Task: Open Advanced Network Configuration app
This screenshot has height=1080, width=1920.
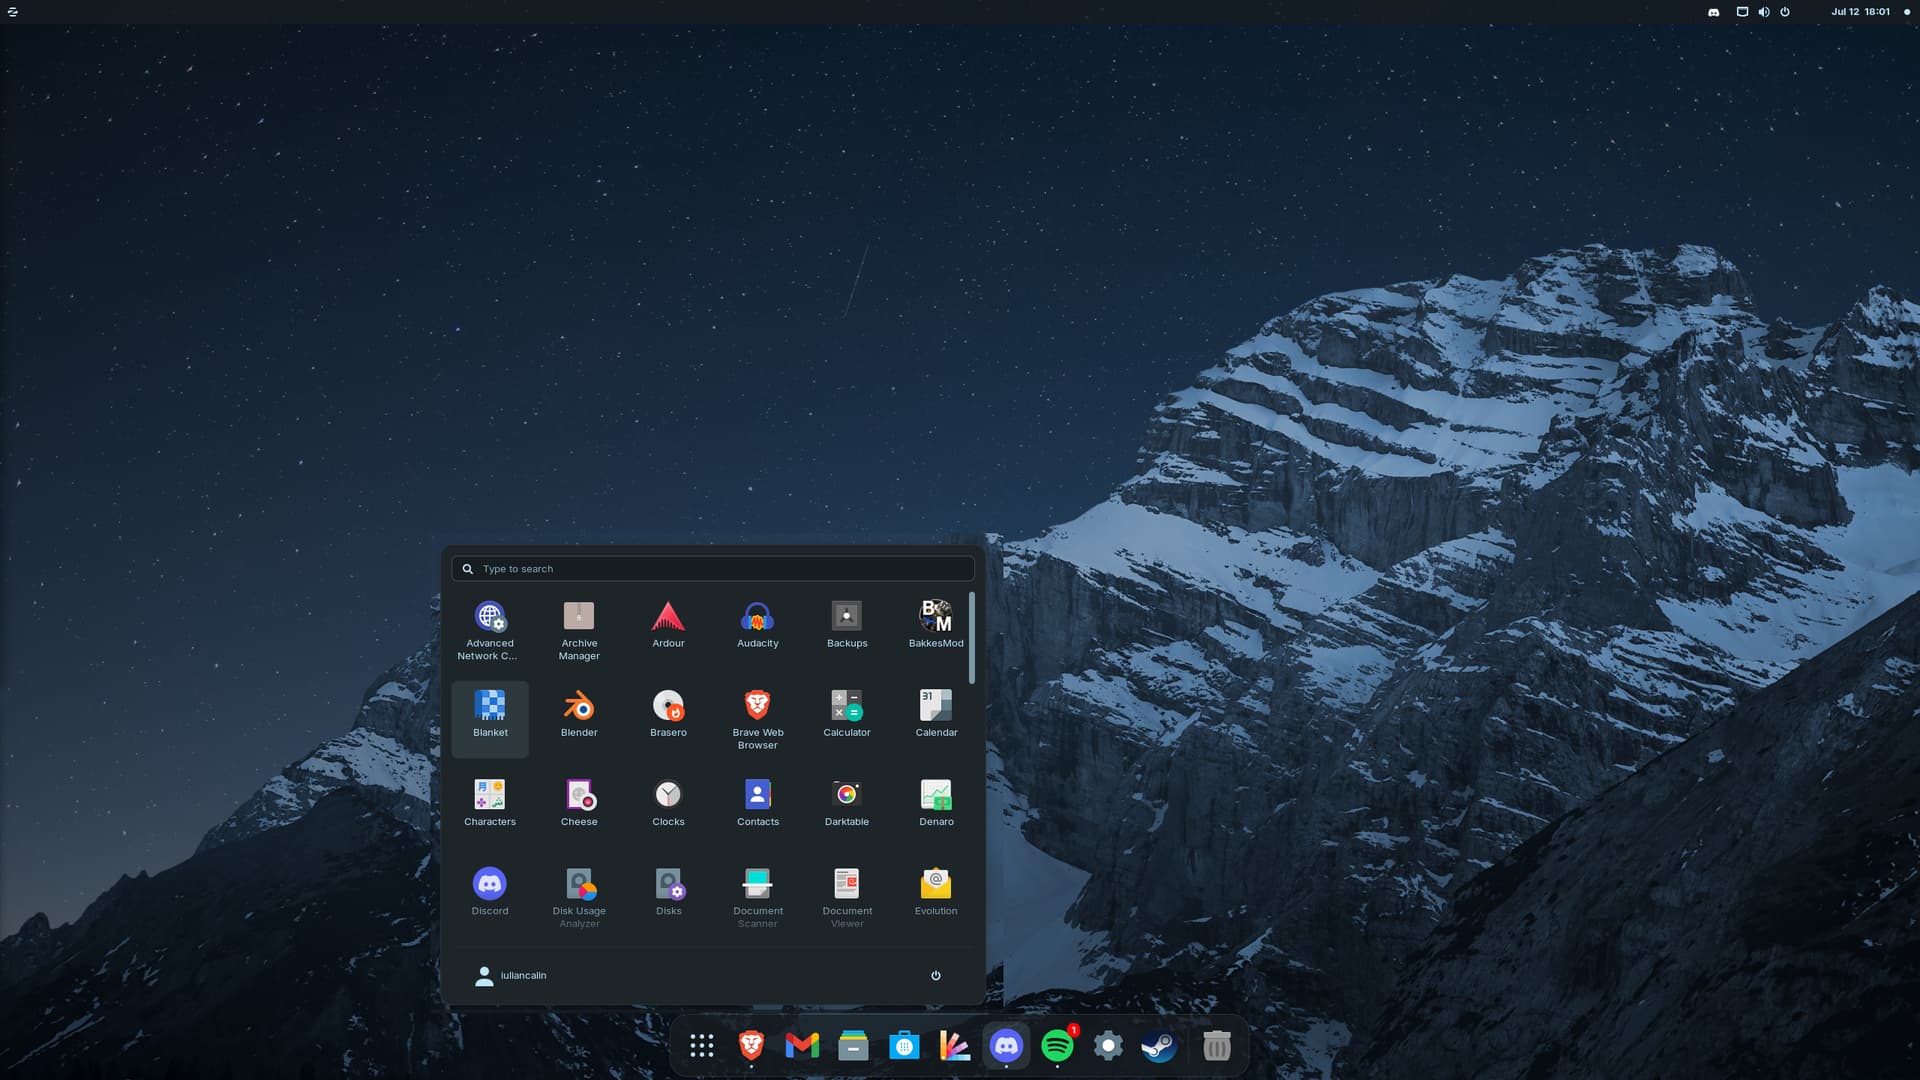Action: click(490, 630)
